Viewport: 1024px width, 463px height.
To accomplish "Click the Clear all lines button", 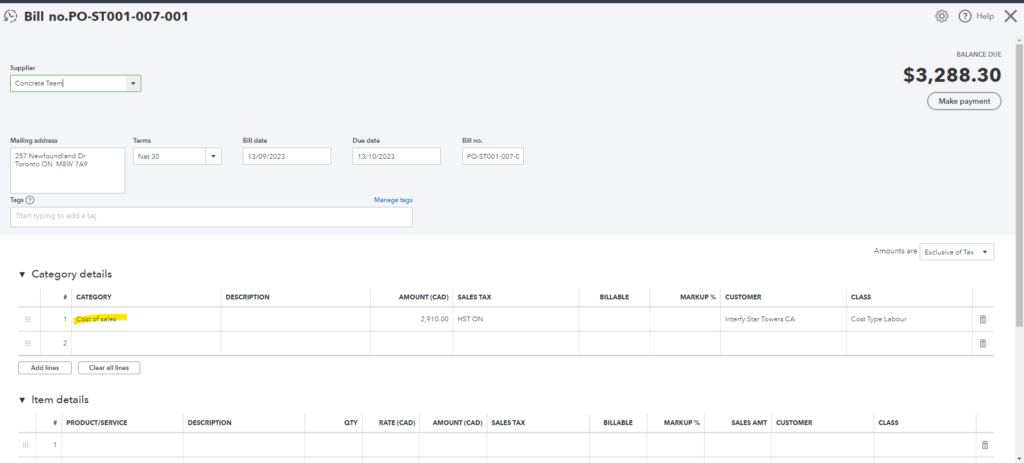I will tap(111, 368).
